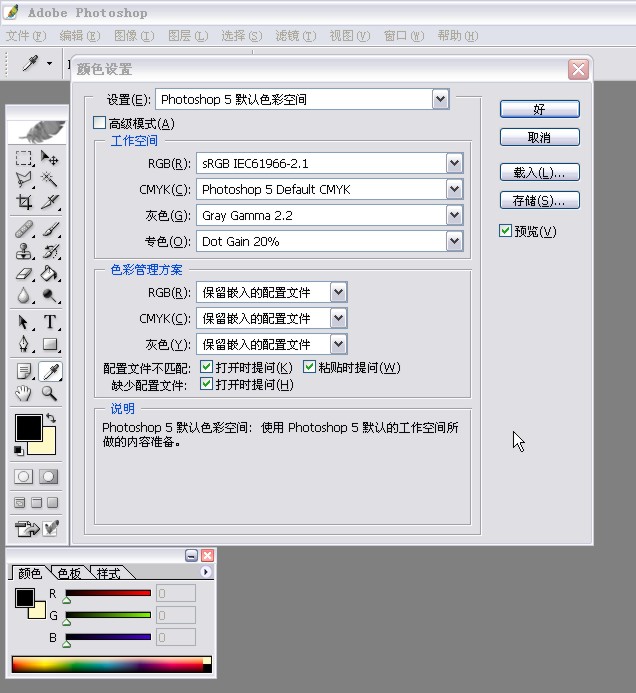The image size is (636, 693).
Task: Select the Magic Wand tool
Action: tap(50, 179)
